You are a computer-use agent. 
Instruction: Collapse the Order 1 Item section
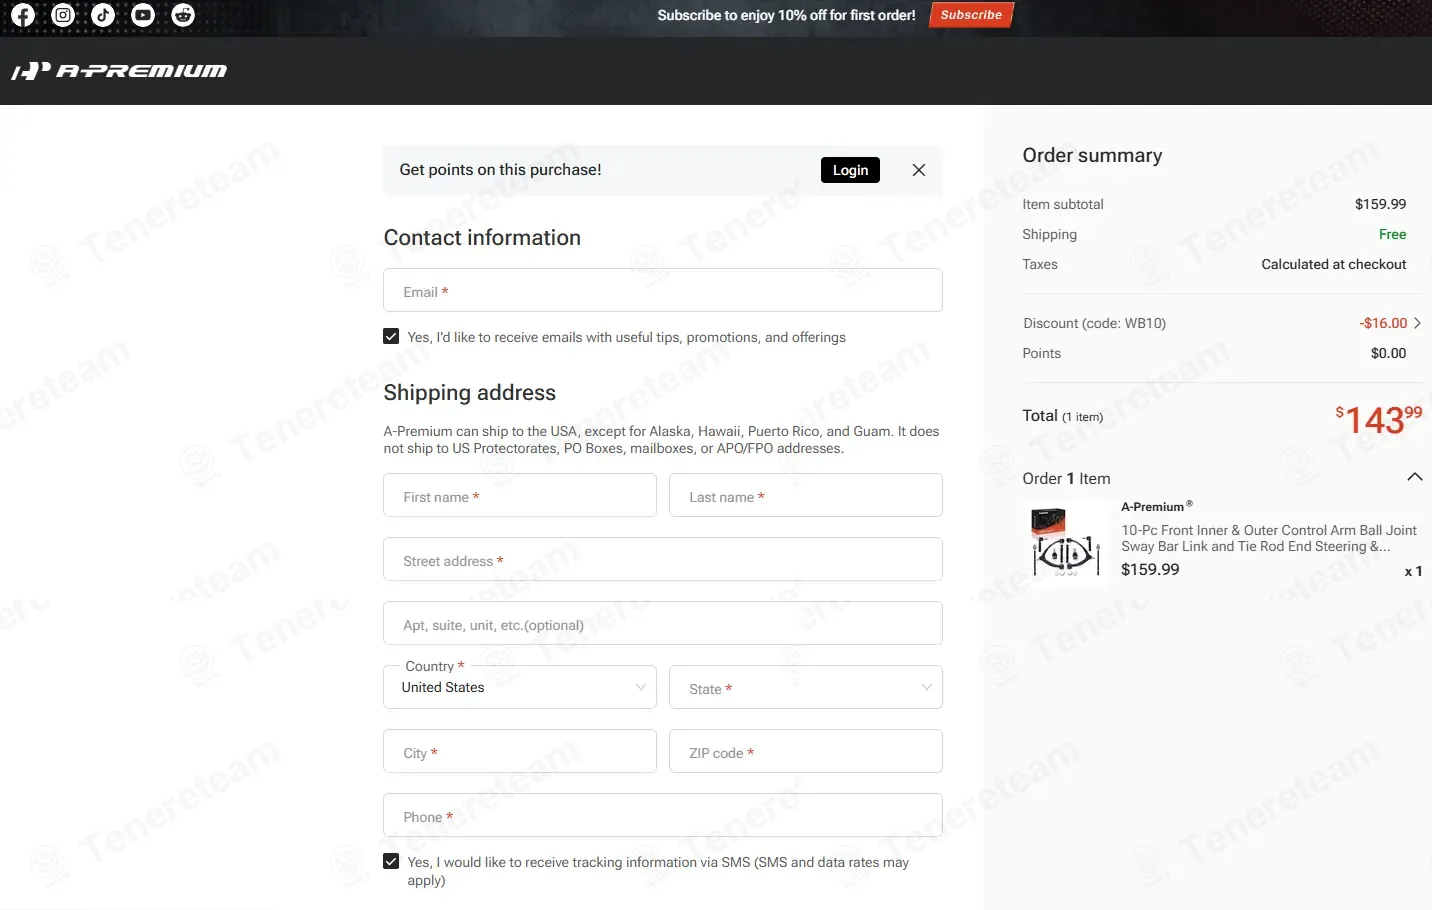tap(1415, 477)
